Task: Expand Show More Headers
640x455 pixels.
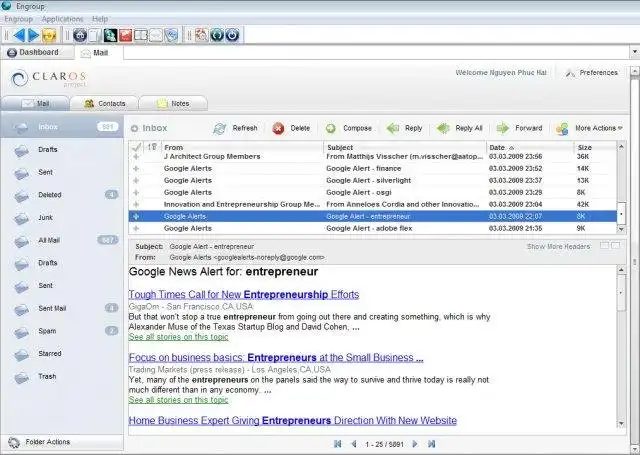Action: point(558,246)
